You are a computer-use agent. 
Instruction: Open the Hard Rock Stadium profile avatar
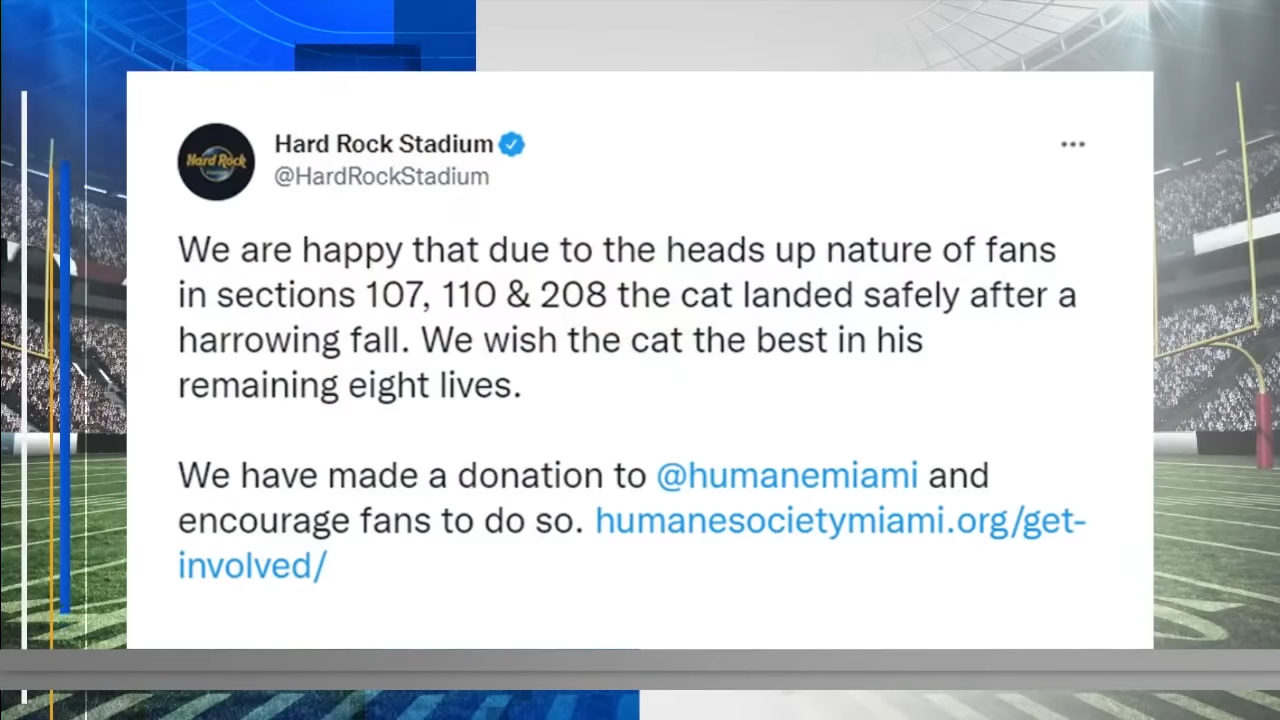216,161
